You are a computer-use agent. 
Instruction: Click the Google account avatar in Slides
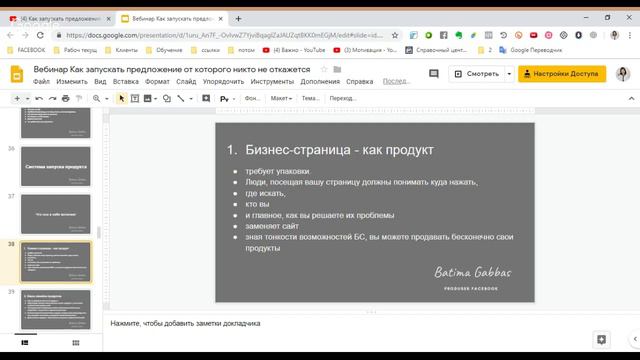[623, 74]
